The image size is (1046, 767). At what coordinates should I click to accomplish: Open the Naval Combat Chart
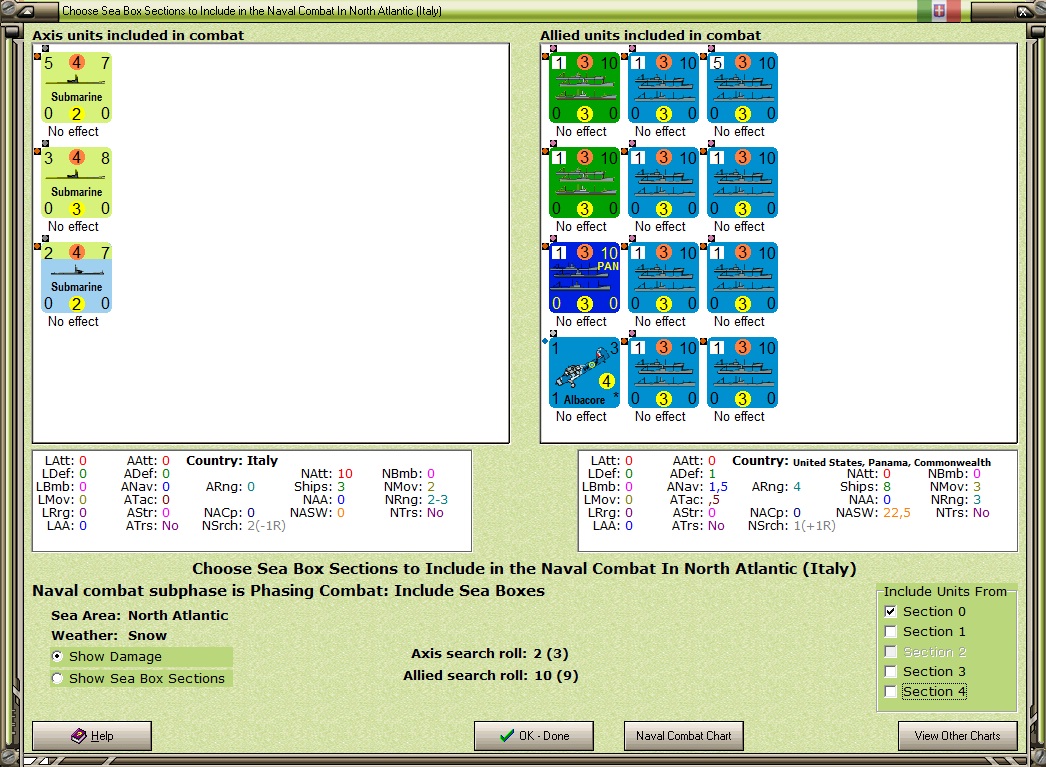click(x=684, y=736)
